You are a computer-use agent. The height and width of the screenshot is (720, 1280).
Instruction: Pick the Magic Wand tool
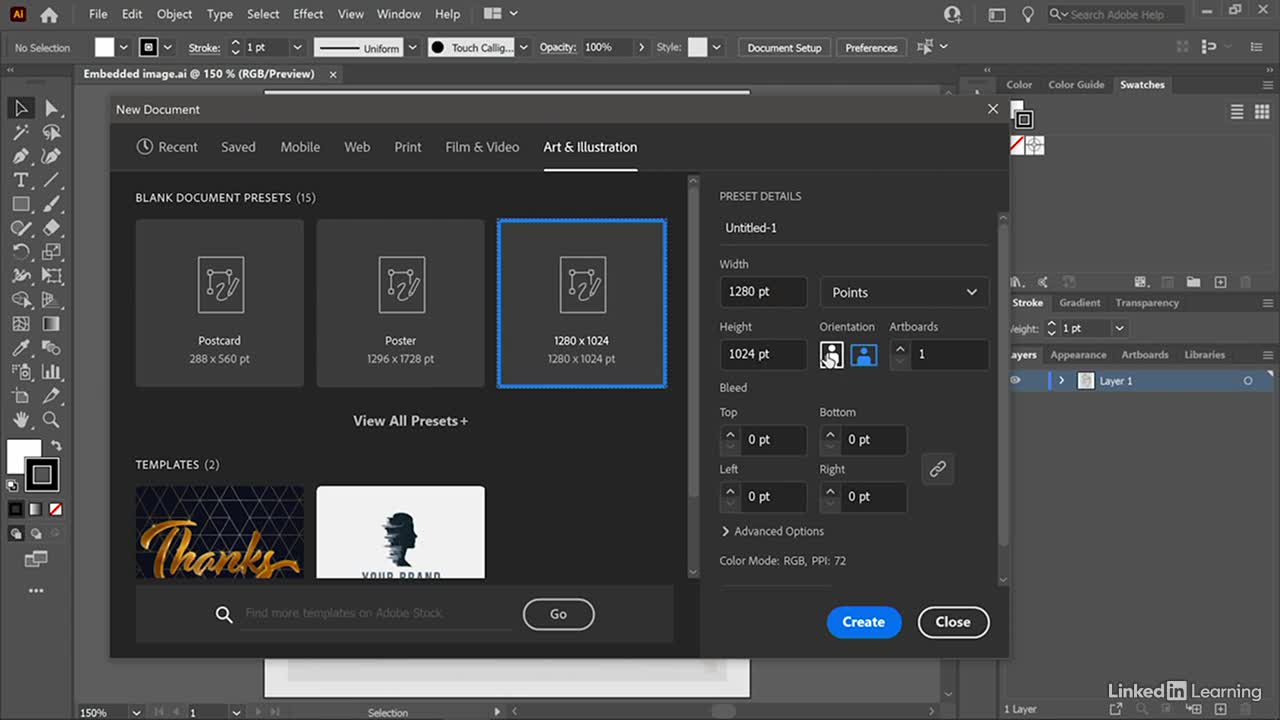click(x=21, y=132)
